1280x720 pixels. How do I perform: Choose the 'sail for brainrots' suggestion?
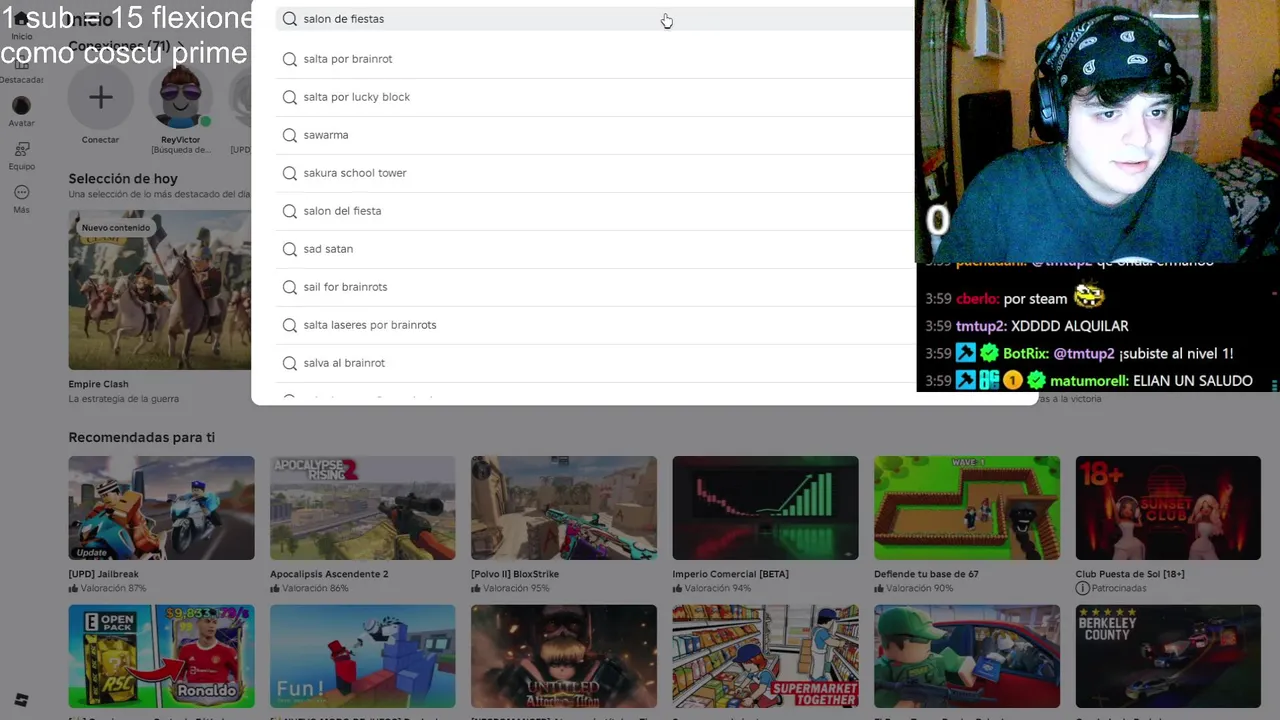pos(595,287)
